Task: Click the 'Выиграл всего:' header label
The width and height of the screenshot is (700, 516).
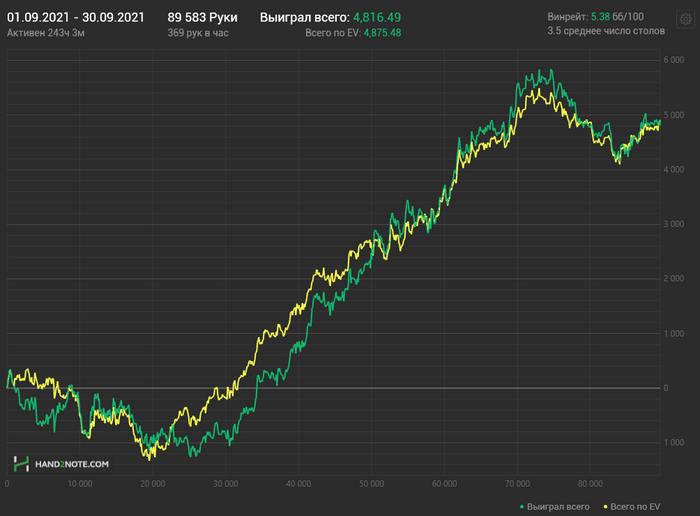Action: 305,17
